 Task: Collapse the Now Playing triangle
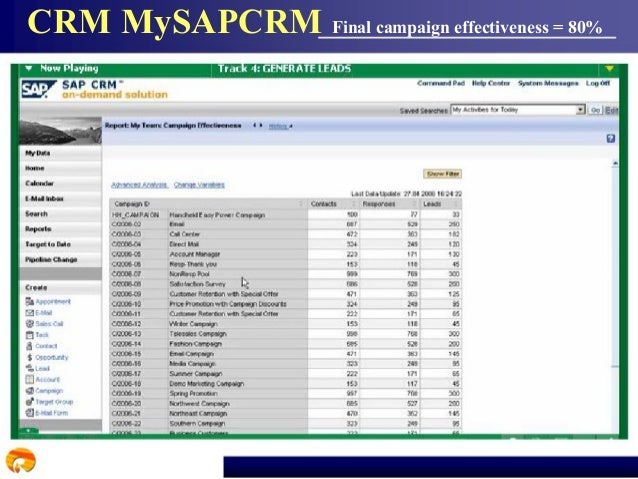(28, 68)
